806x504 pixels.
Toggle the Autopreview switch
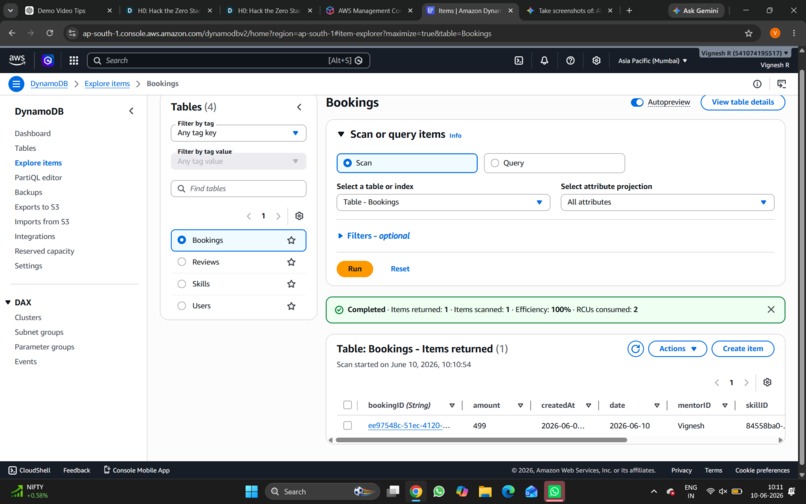[637, 102]
